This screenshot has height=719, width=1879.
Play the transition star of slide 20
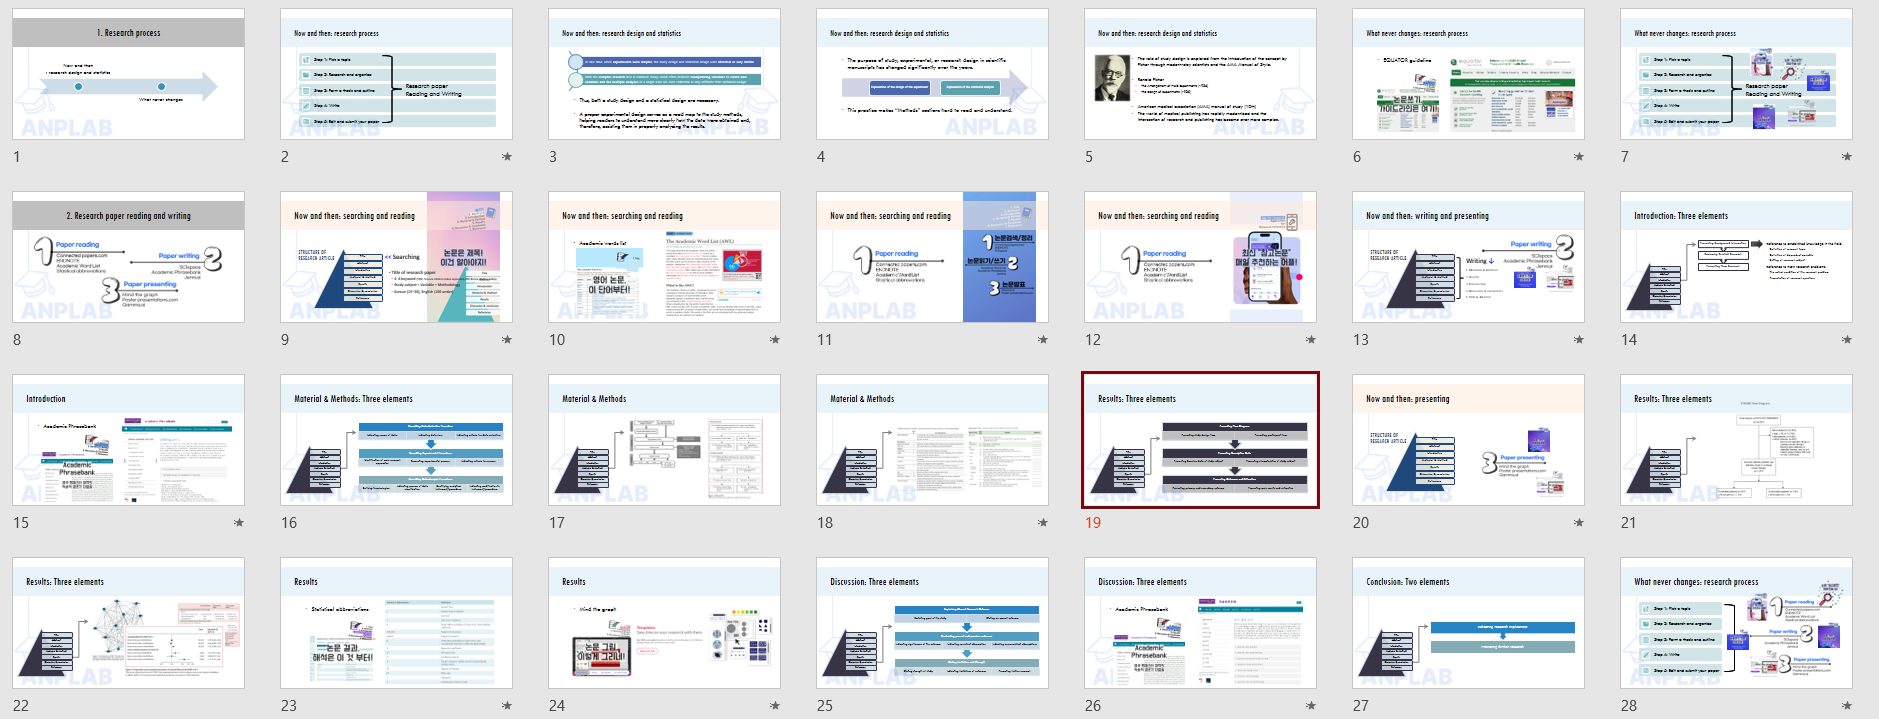[x=1579, y=523]
